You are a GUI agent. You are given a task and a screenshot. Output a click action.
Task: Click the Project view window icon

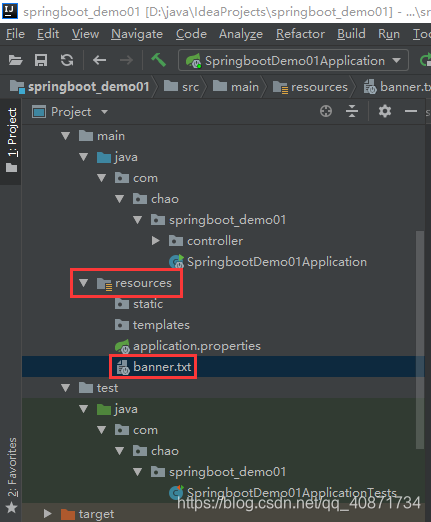click(39, 112)
